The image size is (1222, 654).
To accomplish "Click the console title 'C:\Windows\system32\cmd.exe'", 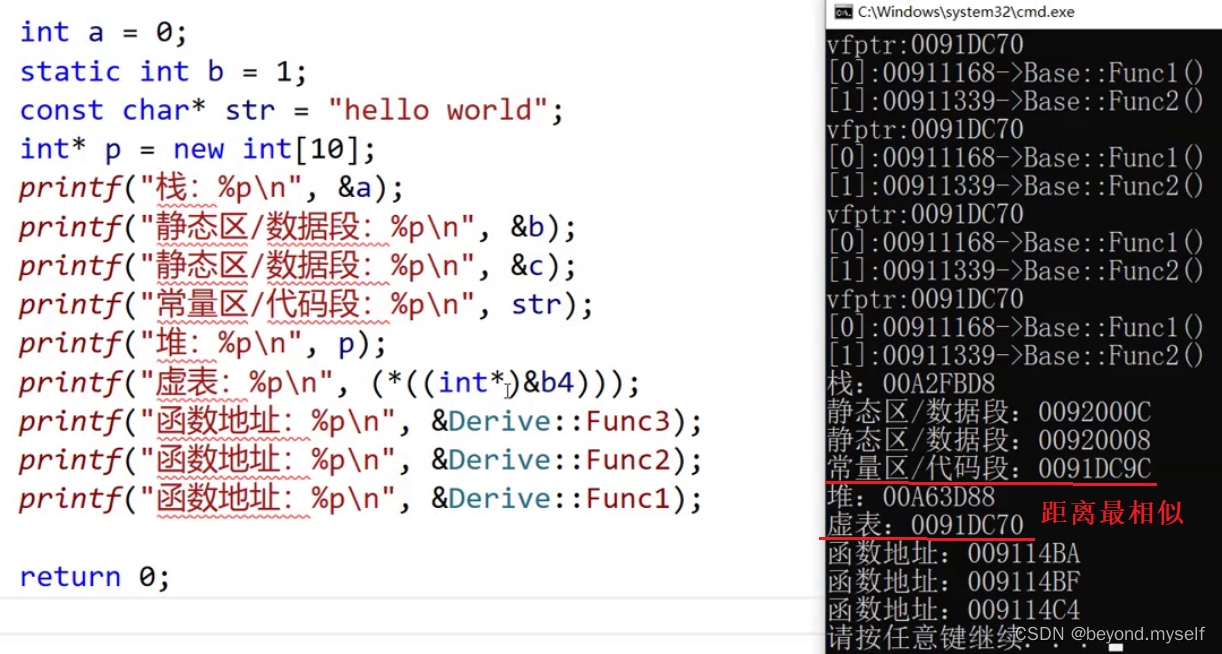I will (x=966, y=13).
